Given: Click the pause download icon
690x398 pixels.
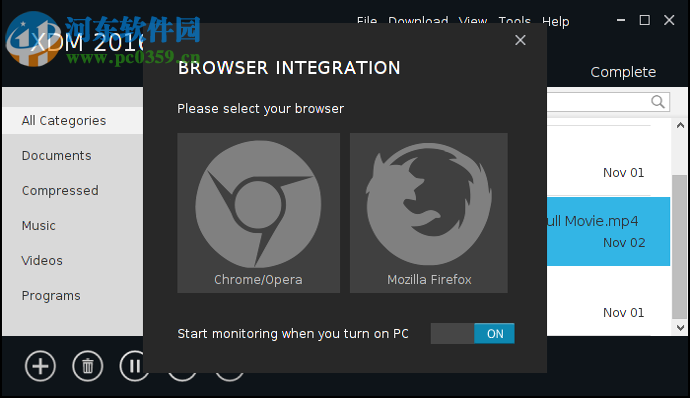Looking at the screenshot, I should (134, 366).
